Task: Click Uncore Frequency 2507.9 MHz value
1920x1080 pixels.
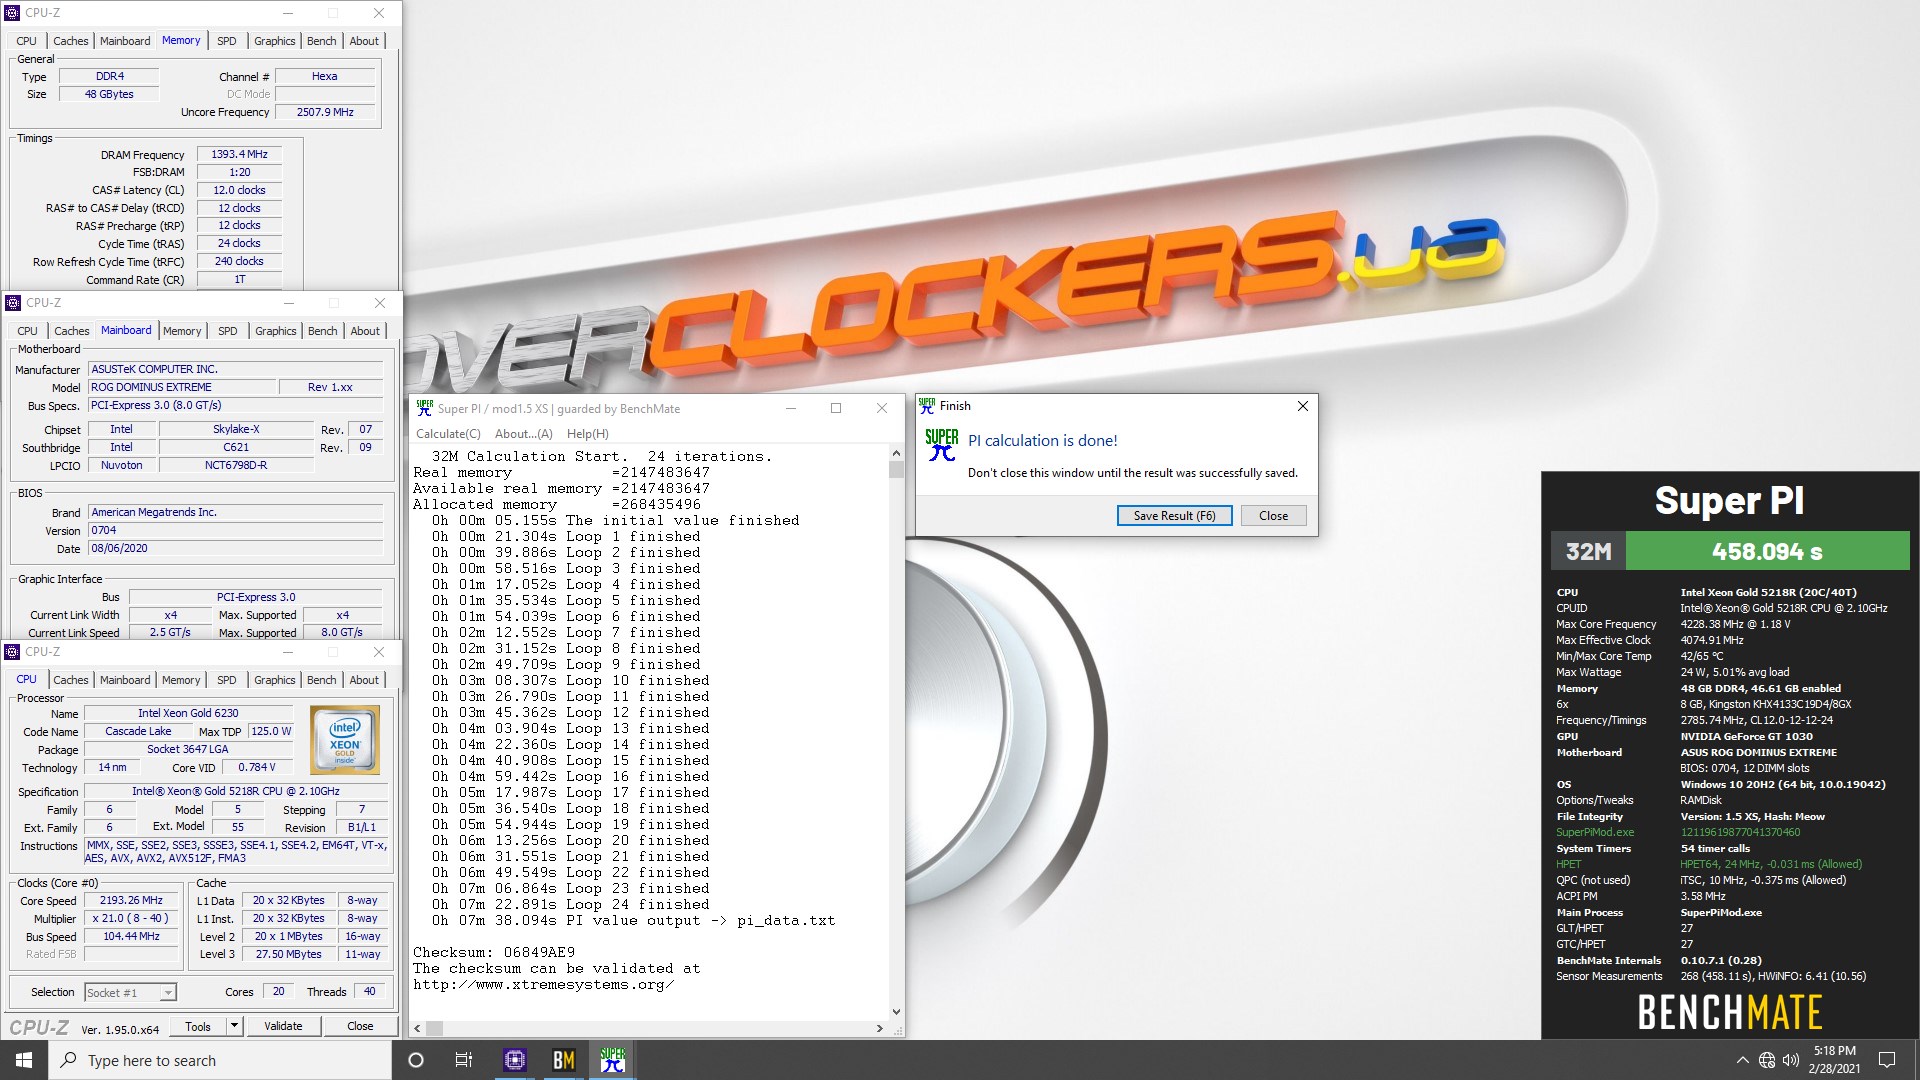Action: (325, 112)
